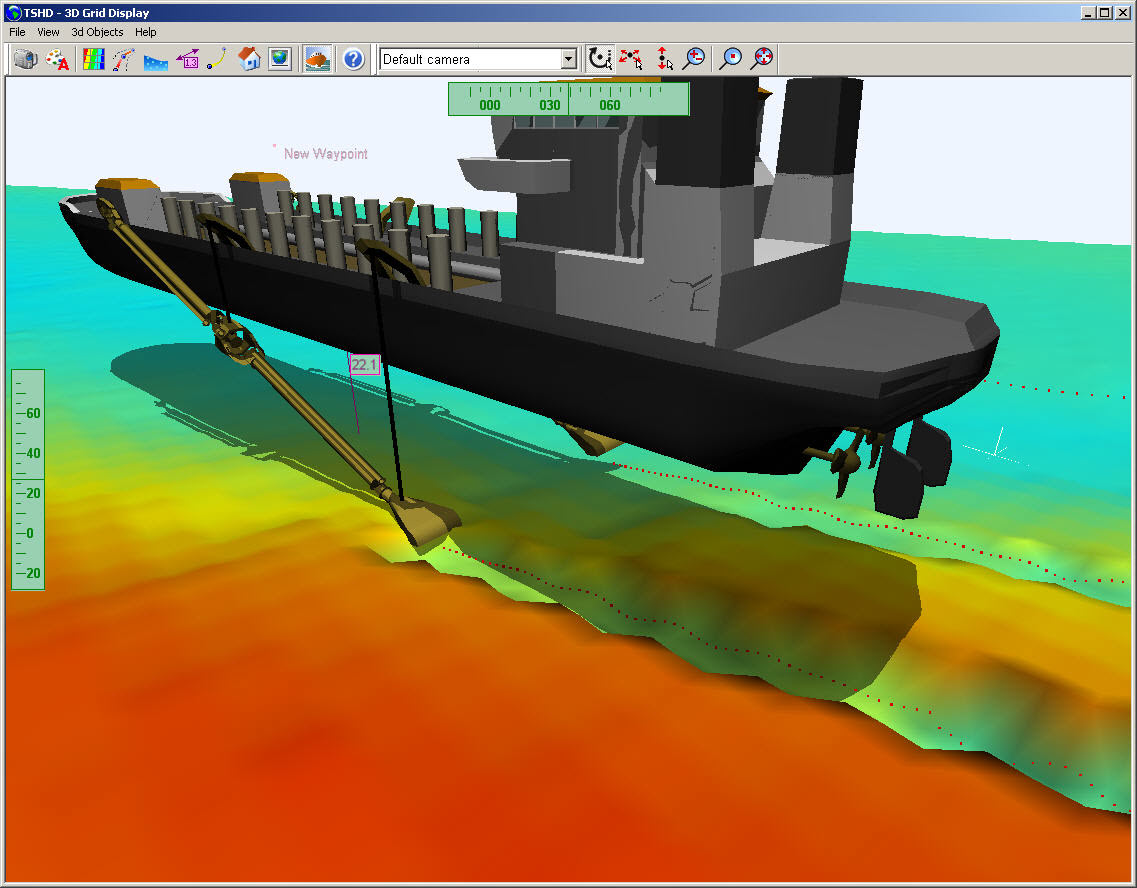Open the 3d Objects menu

point(97,32)
